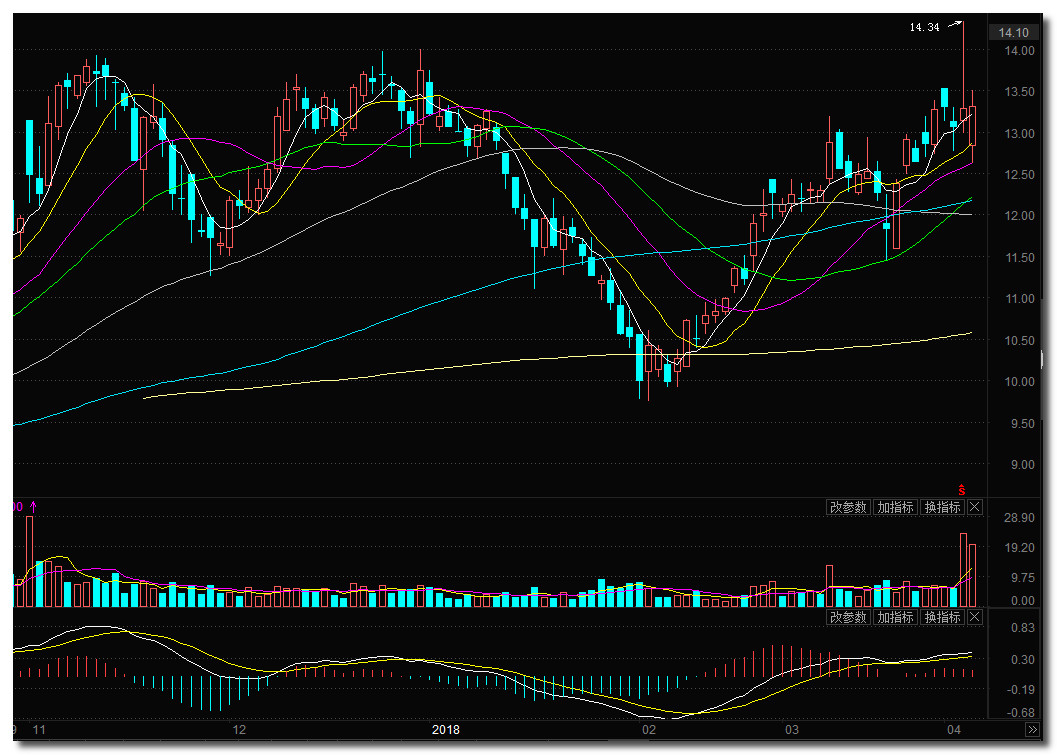Click 加指标 in the MACD panel

[895, 617]
